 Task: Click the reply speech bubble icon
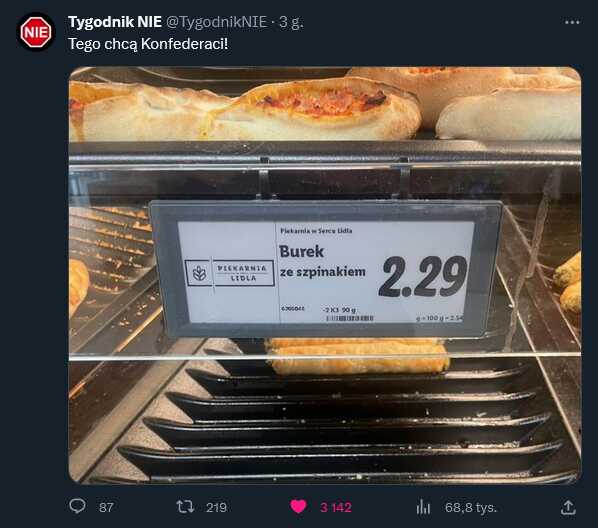(x=77, y=507)
